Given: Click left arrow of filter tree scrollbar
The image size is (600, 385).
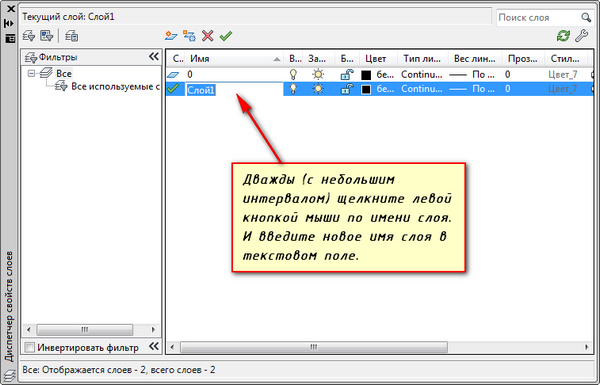Looking at the screenshot, I should (x=28, y=330).
